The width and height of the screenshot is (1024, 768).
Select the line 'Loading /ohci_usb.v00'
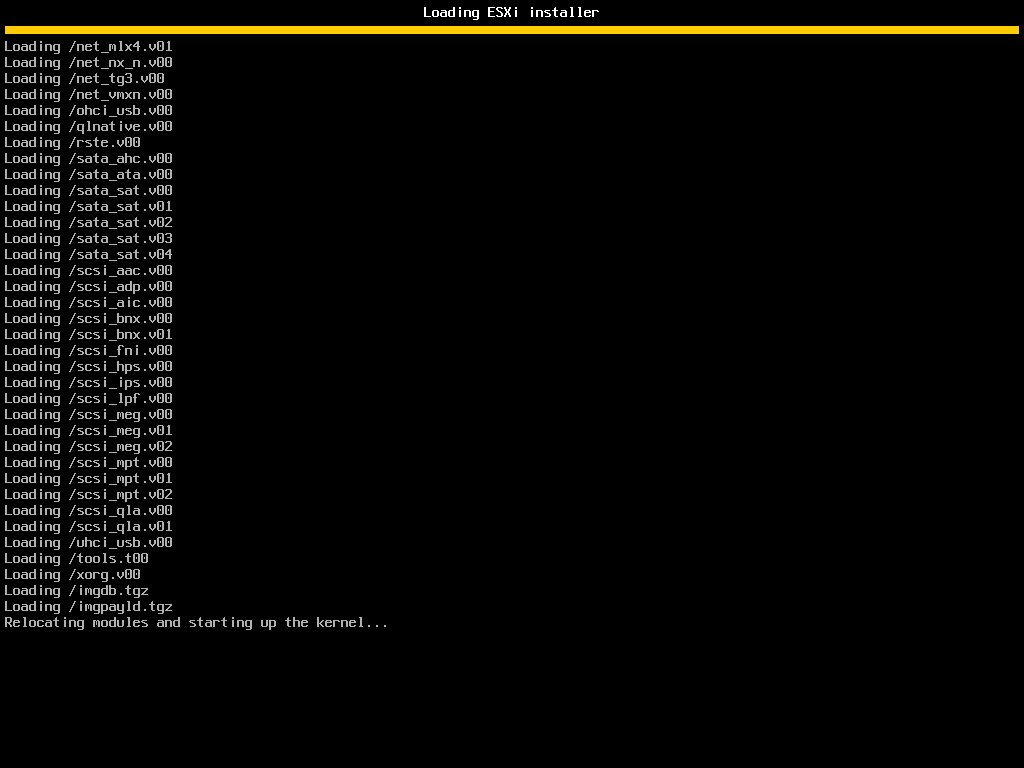click(88, 110)
